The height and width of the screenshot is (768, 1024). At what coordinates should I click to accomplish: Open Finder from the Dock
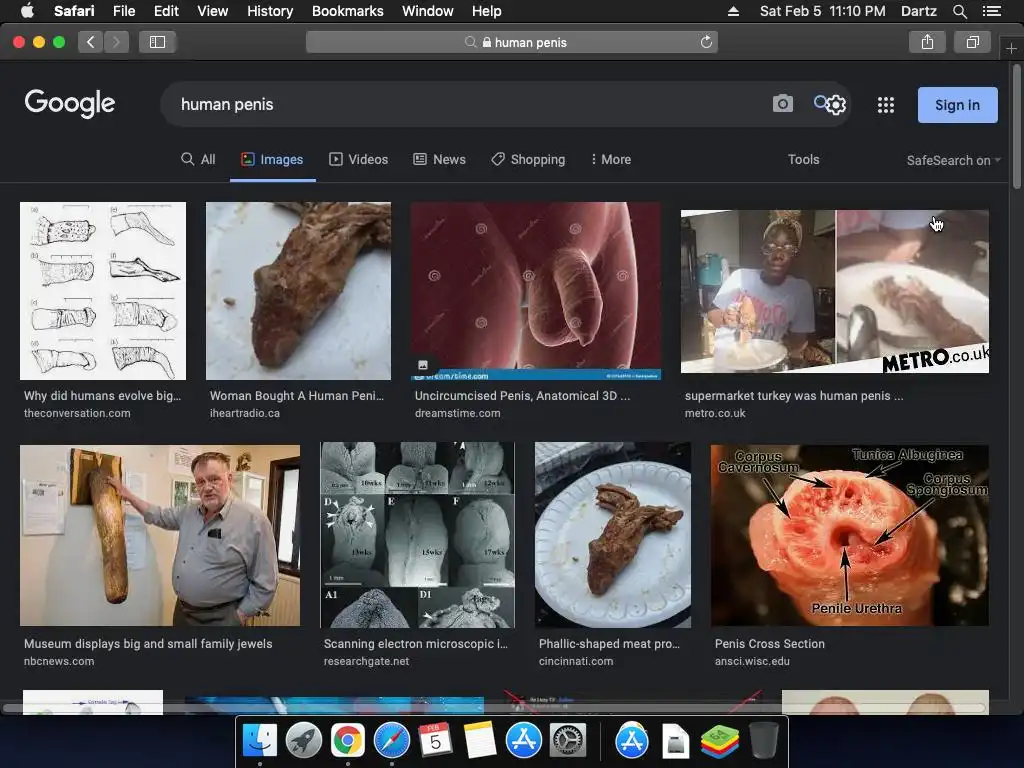[260, 741]
